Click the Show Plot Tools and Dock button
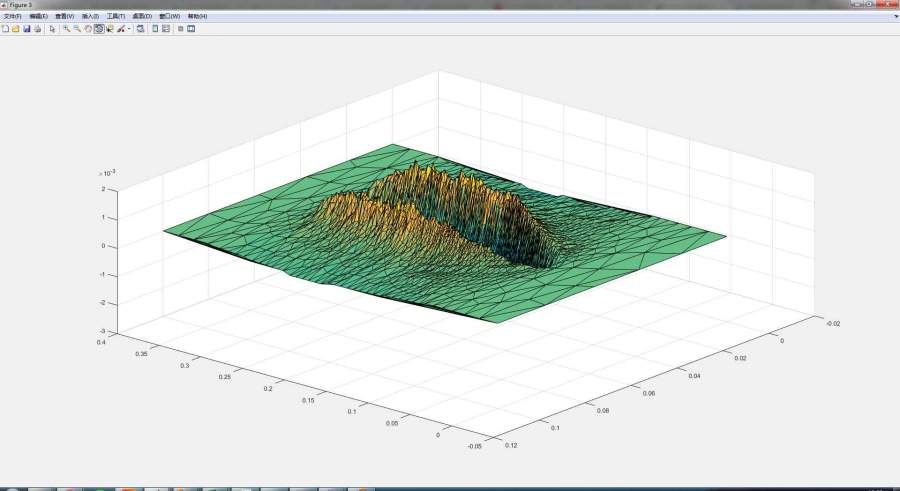Image resolution: width=900 pixels, height=491 pixels. 191,29
